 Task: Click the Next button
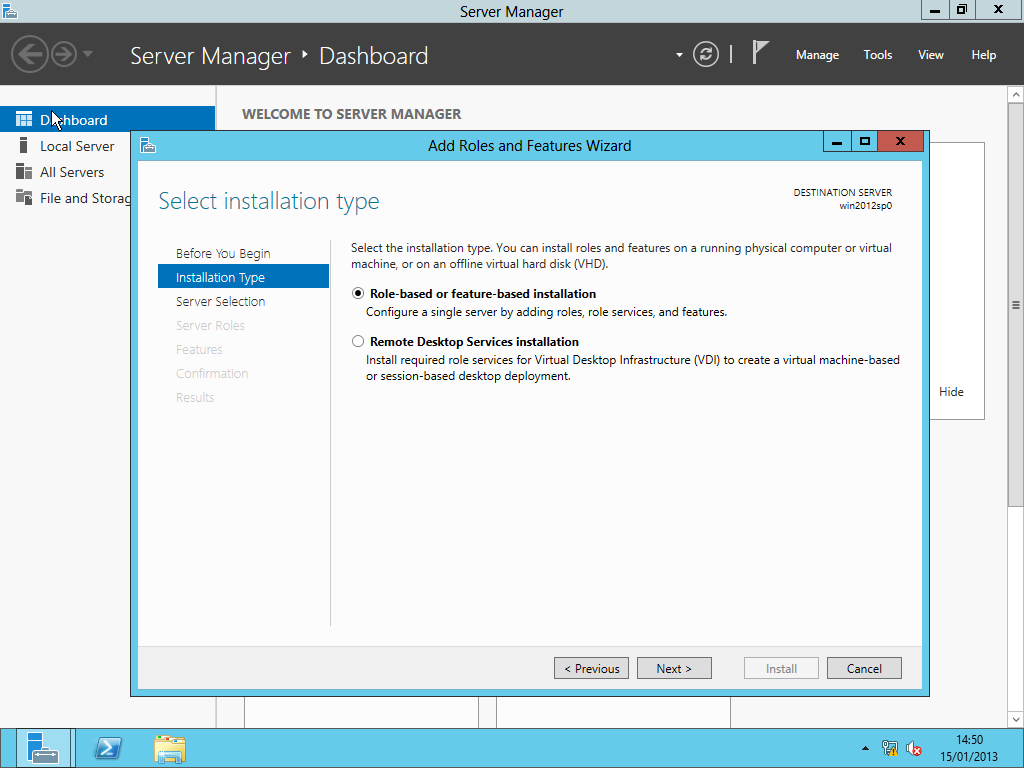tap(674, 668)
